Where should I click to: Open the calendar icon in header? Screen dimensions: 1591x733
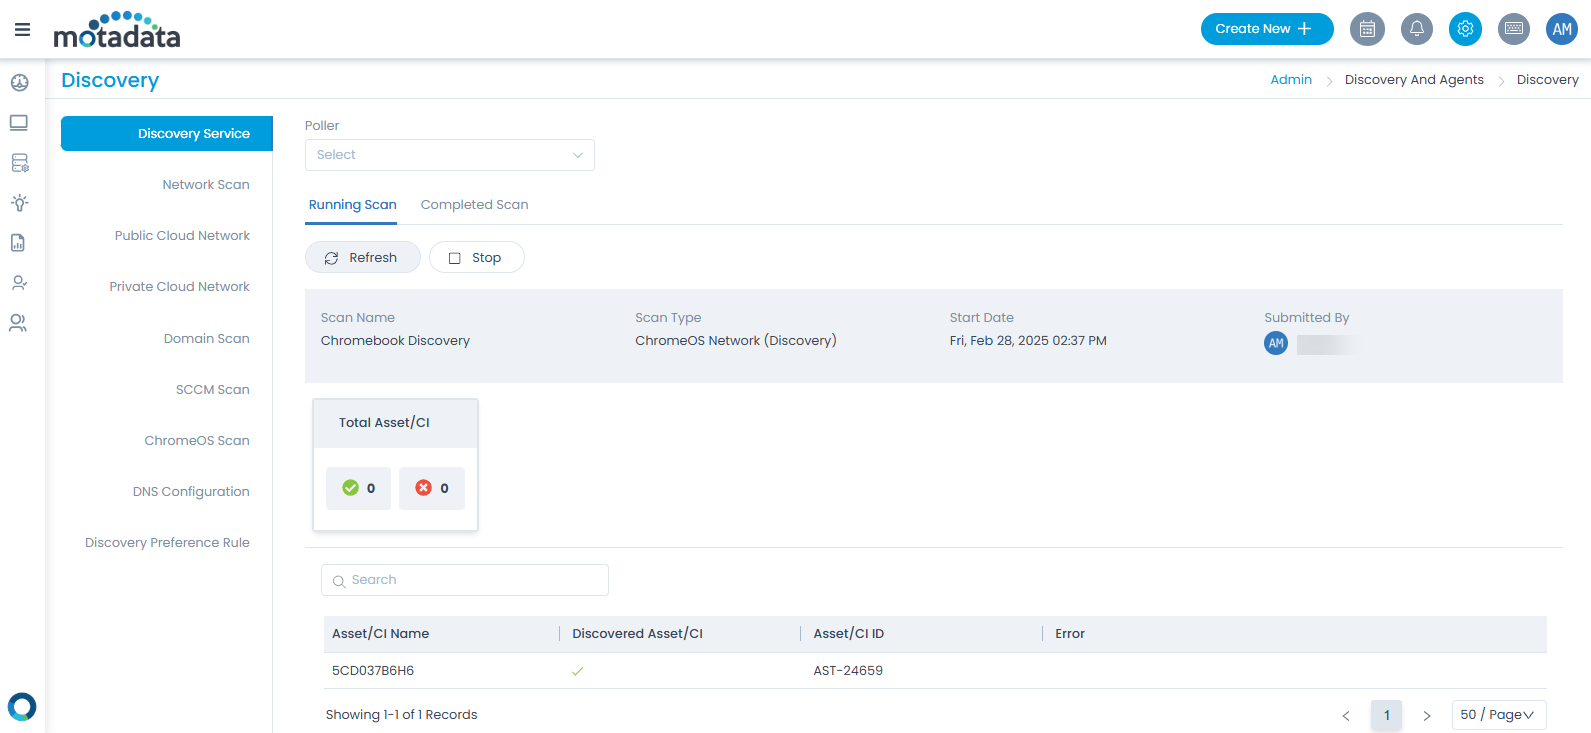(1367, 29)
